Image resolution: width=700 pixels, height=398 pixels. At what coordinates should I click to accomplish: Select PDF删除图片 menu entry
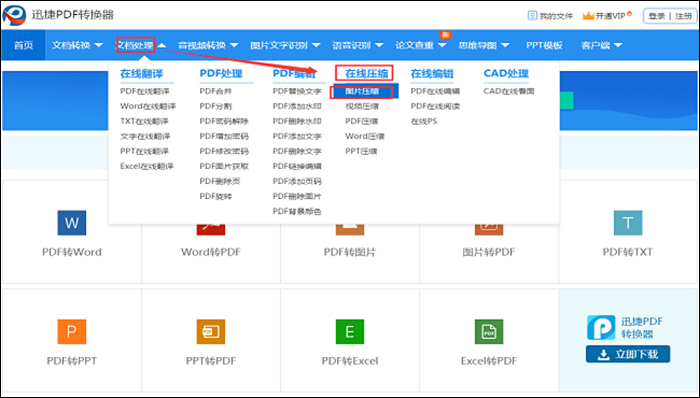click(297, 196)
